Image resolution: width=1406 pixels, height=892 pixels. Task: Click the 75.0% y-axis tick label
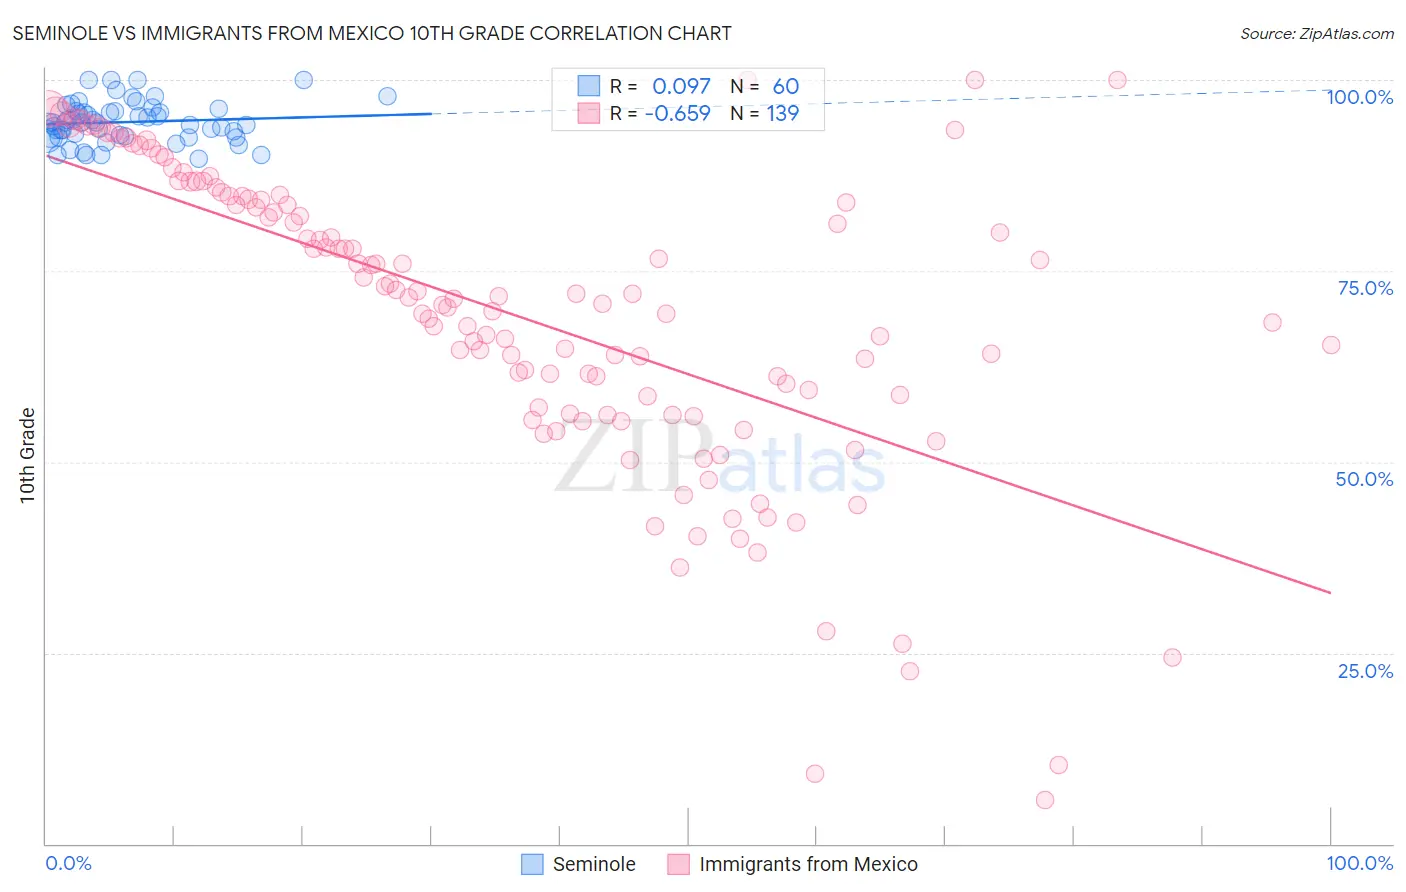(1365, 288)
